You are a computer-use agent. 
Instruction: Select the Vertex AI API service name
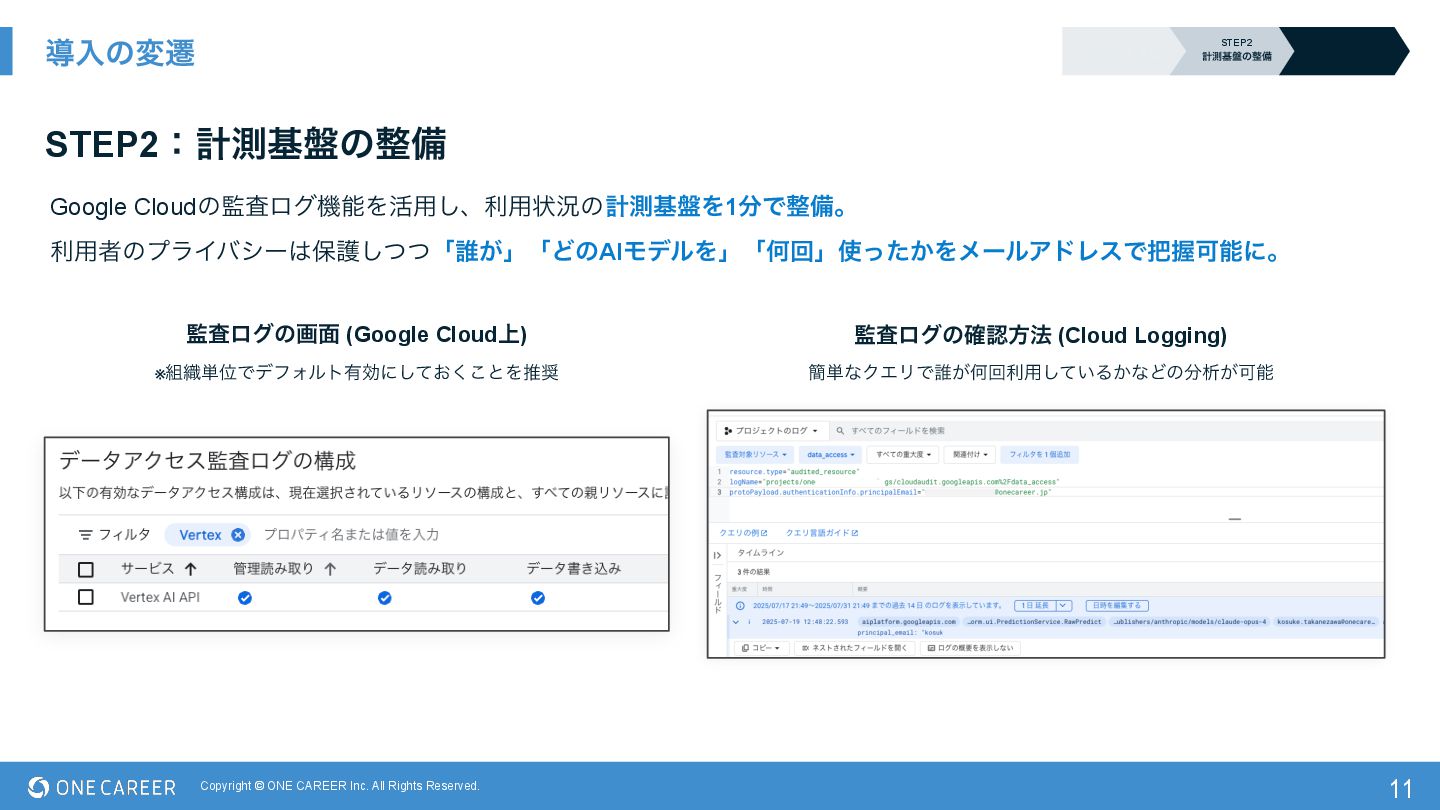click(x=160, y=597)
